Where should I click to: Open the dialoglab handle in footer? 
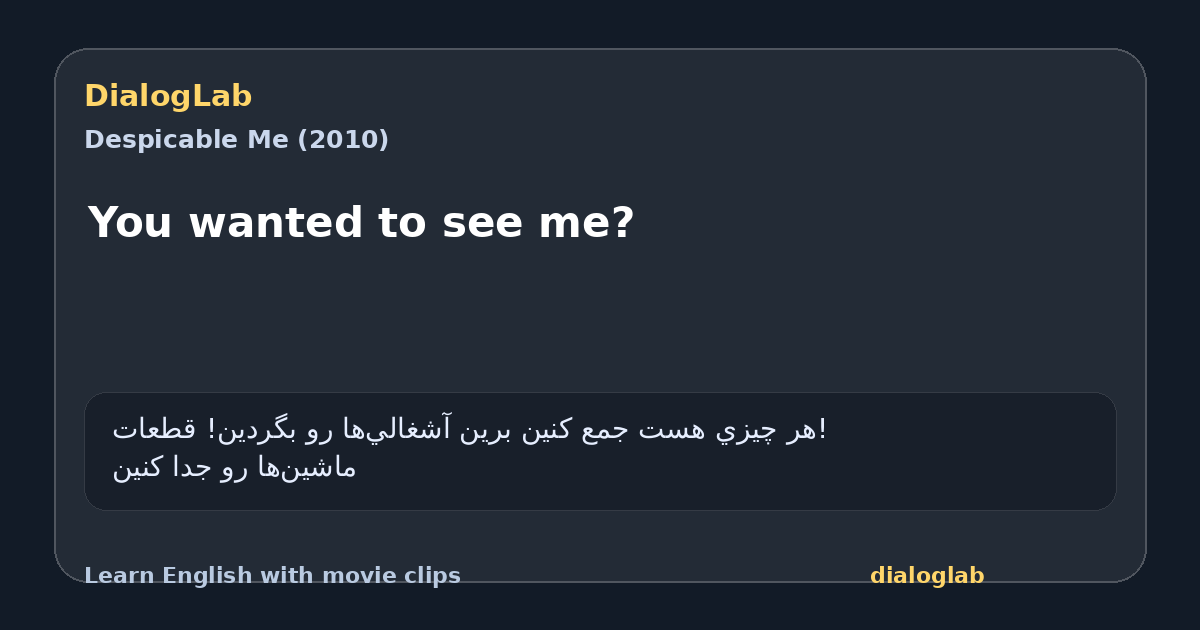[927, 576]
